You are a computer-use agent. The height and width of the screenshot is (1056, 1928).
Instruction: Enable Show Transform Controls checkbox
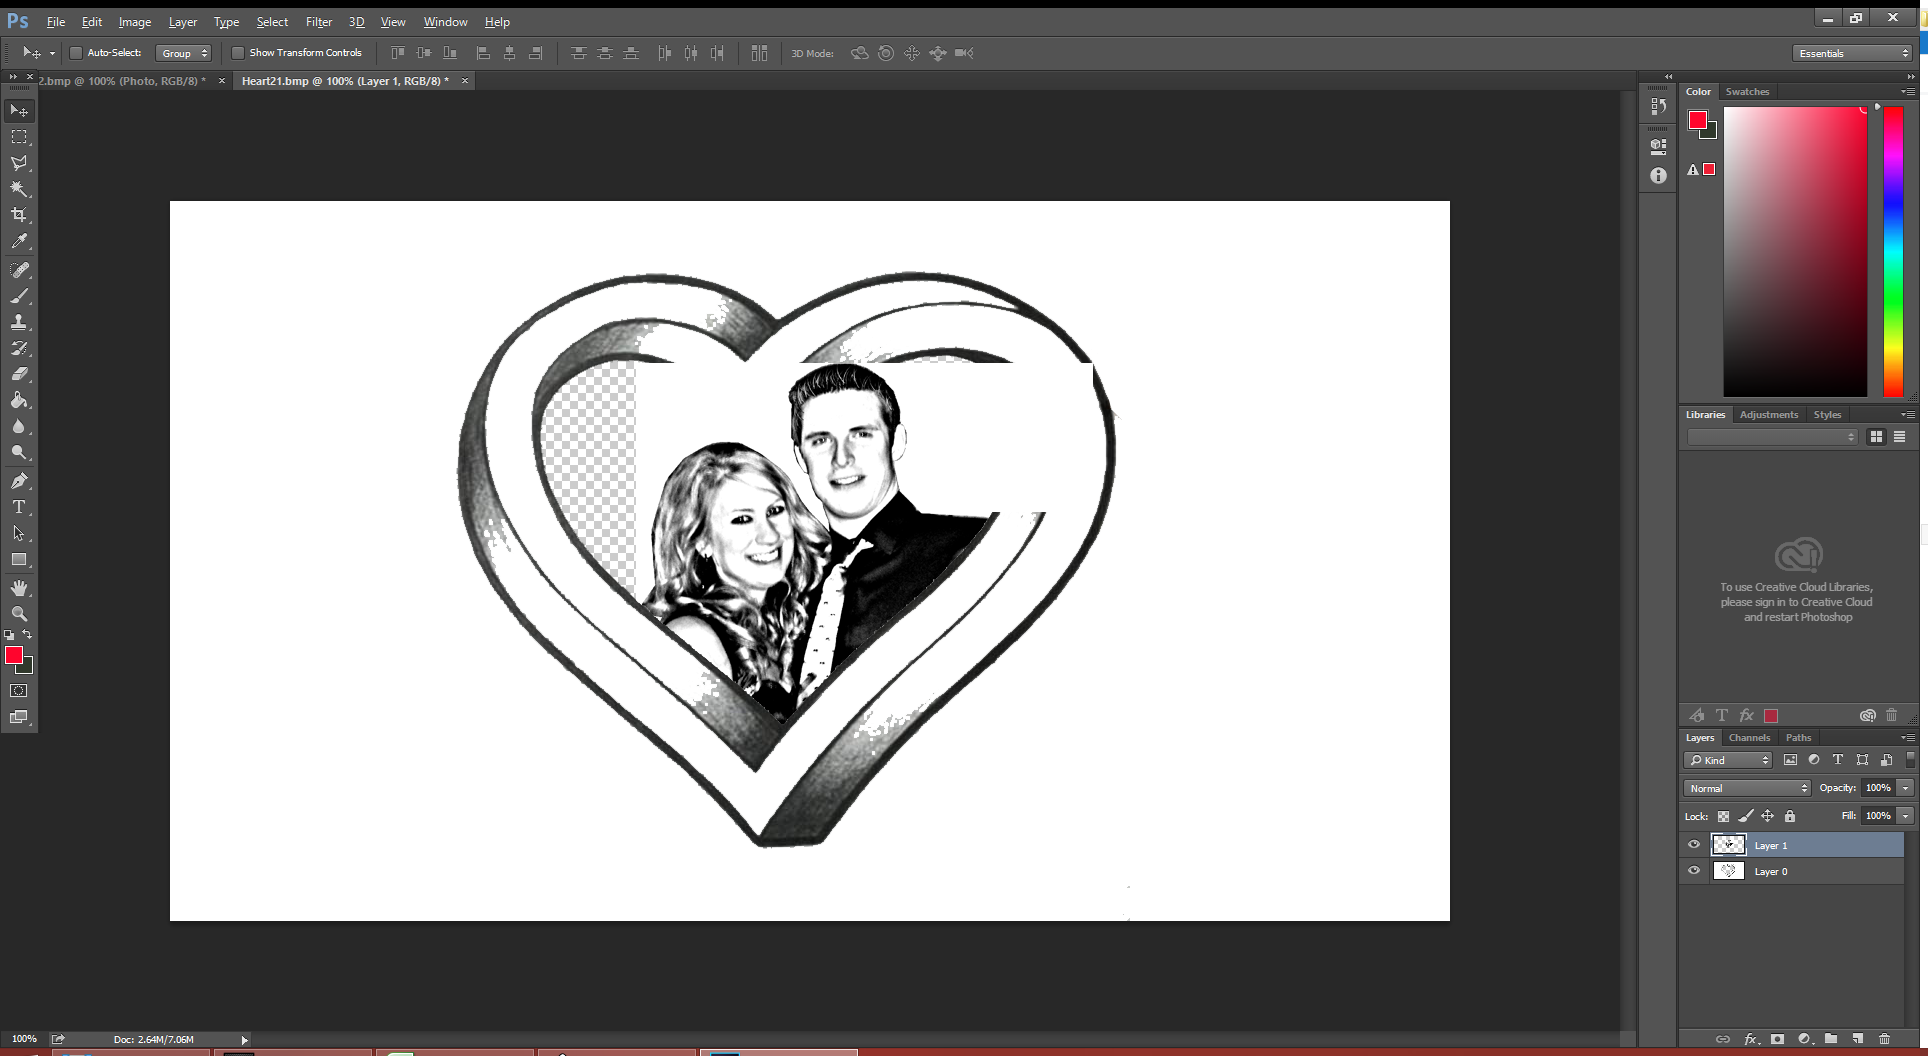point(238,53)
